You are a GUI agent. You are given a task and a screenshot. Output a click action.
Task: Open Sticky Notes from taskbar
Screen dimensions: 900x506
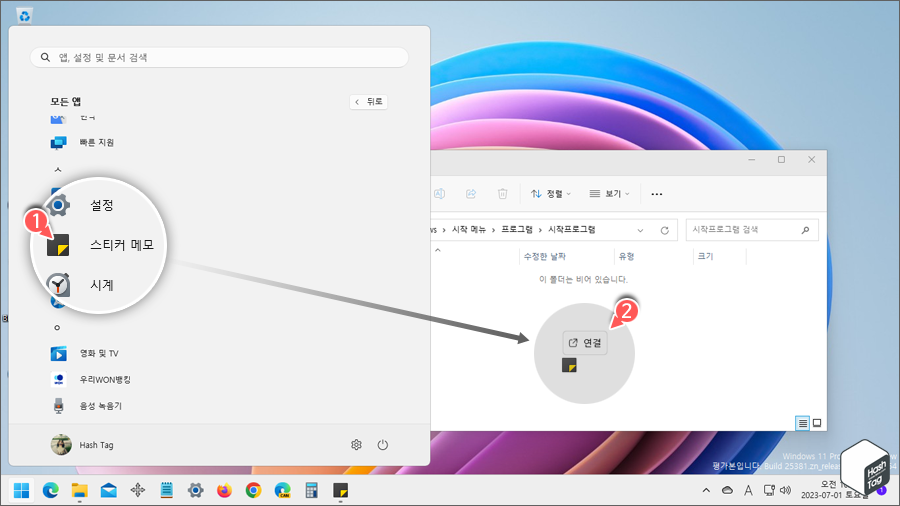[340, 491]
